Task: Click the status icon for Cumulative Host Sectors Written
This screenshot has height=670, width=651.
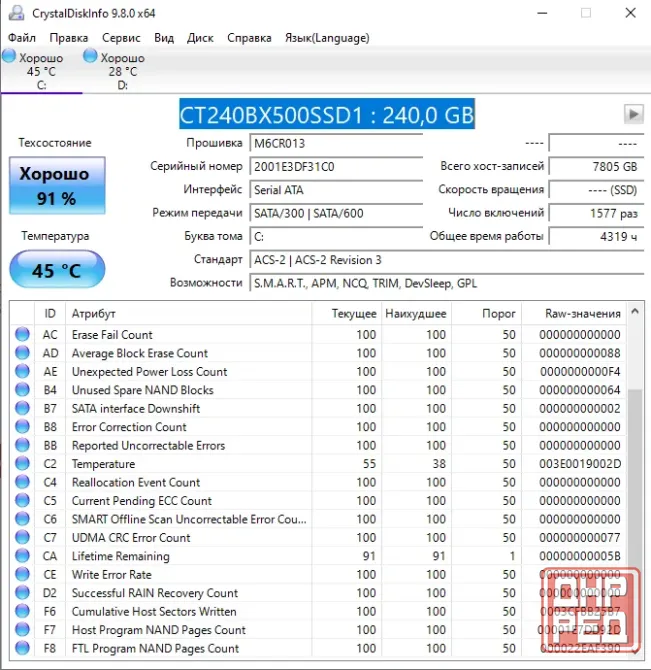Action: (22, 611)
